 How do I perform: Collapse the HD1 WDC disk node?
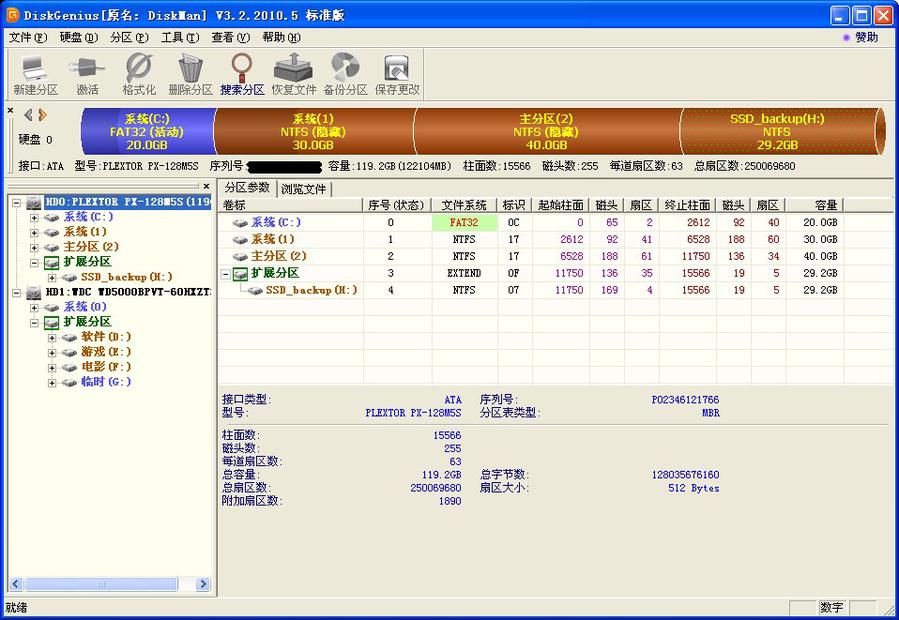(17, 293)
